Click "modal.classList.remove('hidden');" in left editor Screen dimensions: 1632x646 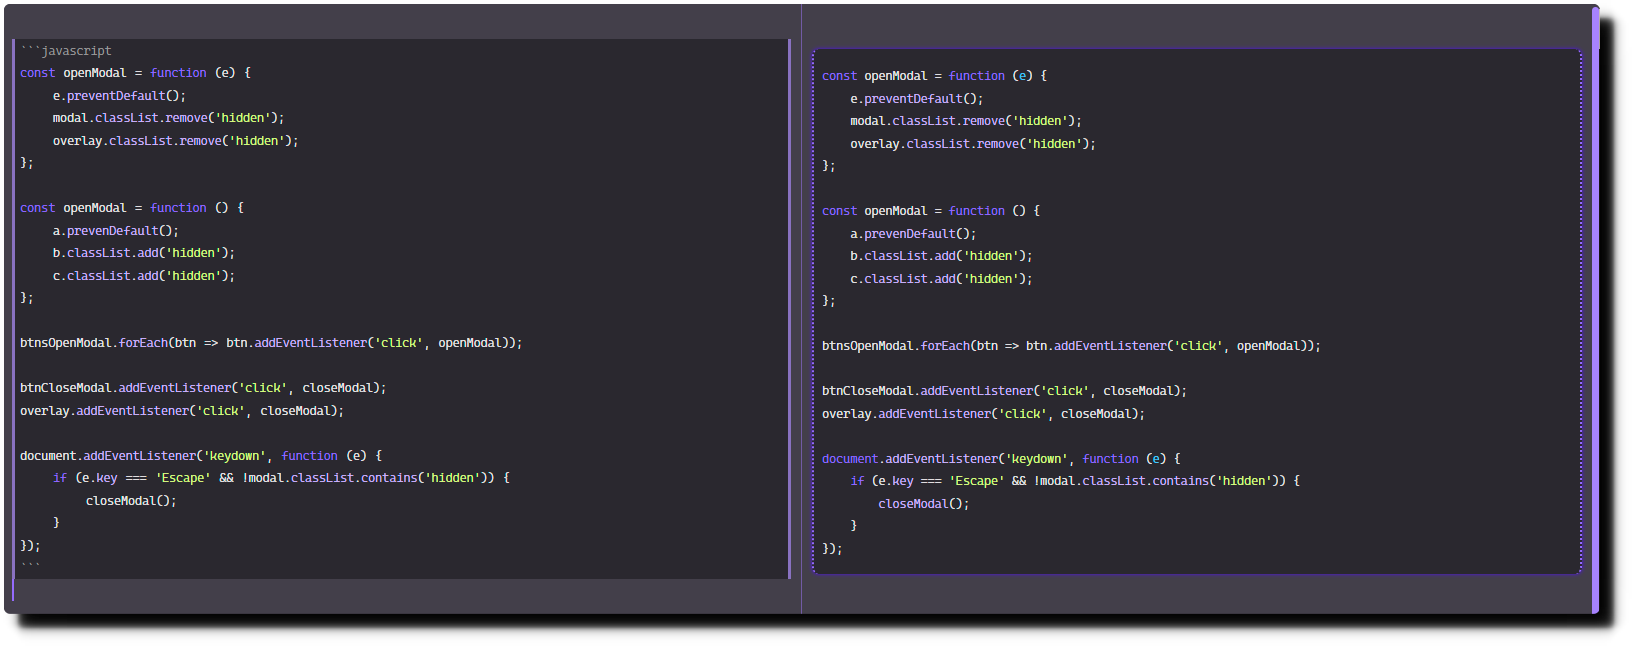[x=169, y=118]
